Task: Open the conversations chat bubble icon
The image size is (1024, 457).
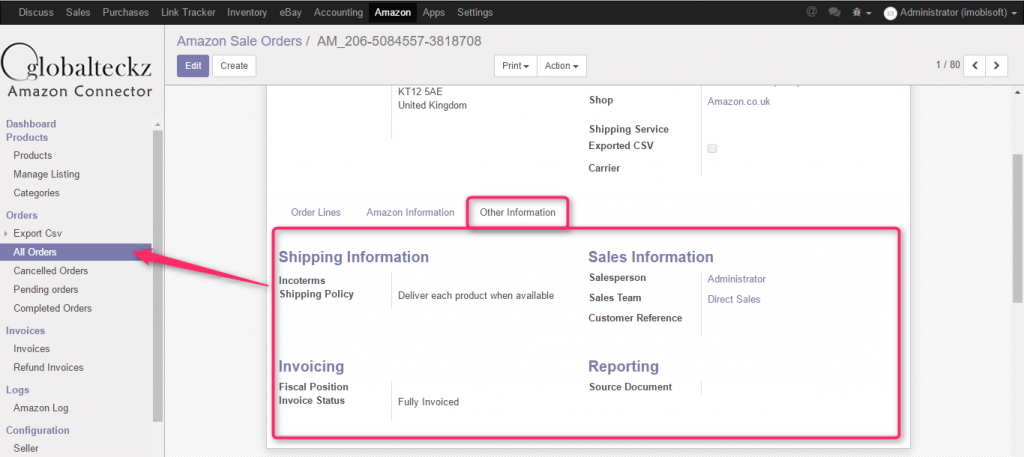Action: click(x=835, y=12)
